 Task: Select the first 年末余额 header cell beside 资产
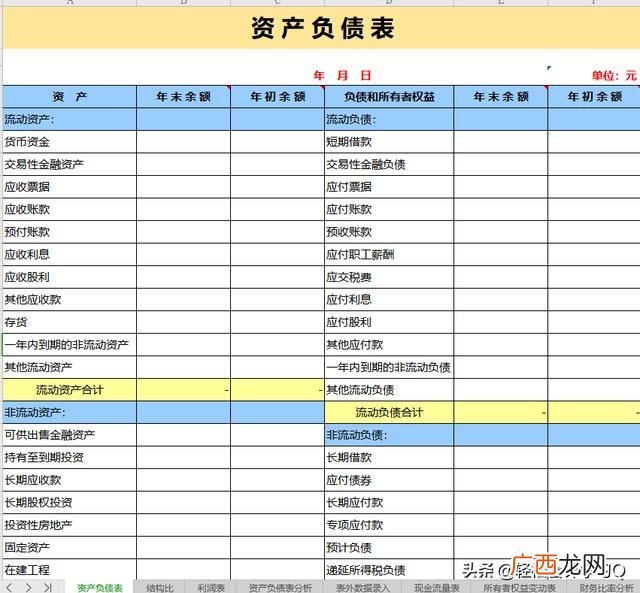pos(183,97)
